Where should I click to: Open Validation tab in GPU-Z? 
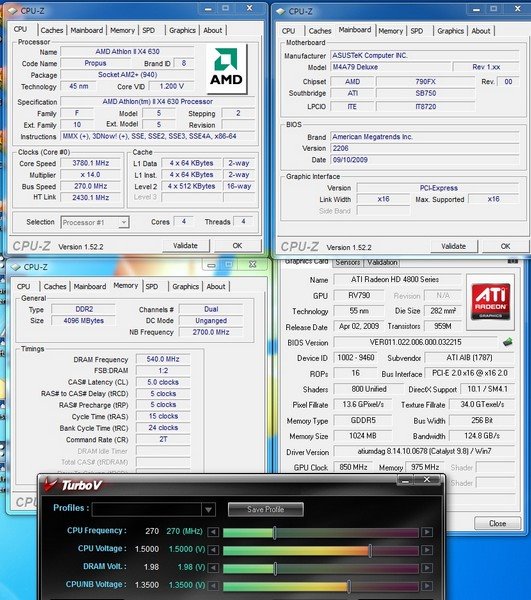point(382,262)
